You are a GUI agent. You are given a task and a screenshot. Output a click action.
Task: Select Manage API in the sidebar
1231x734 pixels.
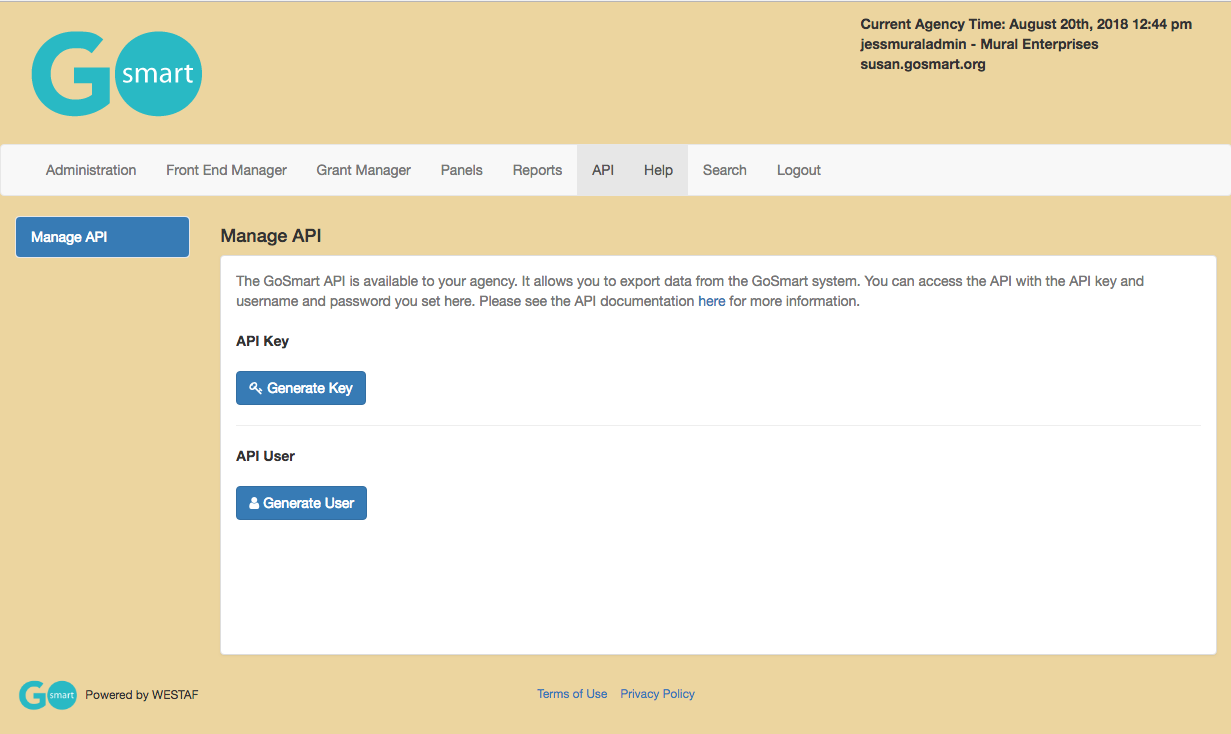(102, 237)
